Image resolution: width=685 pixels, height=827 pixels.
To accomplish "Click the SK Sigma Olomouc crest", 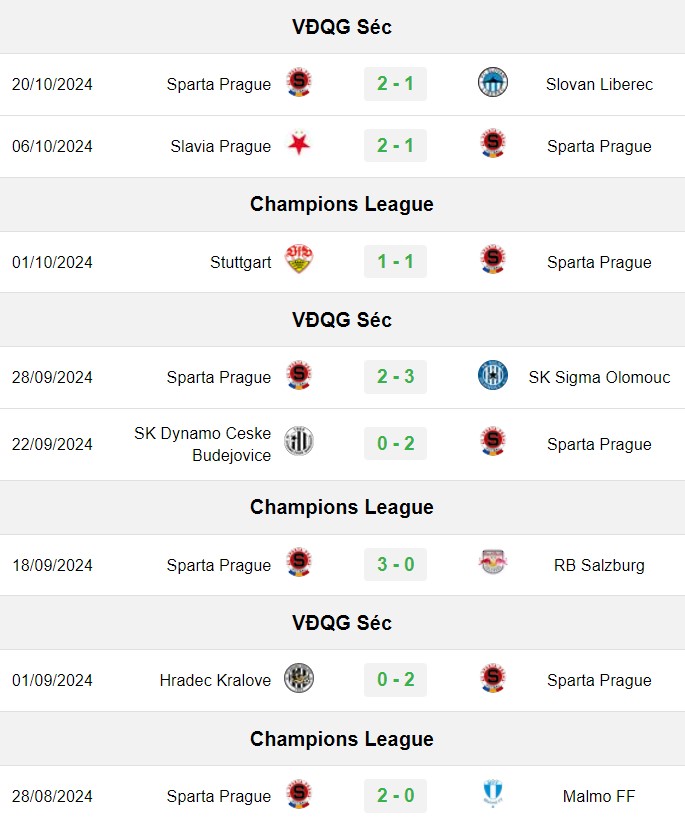I will (493, 375).
